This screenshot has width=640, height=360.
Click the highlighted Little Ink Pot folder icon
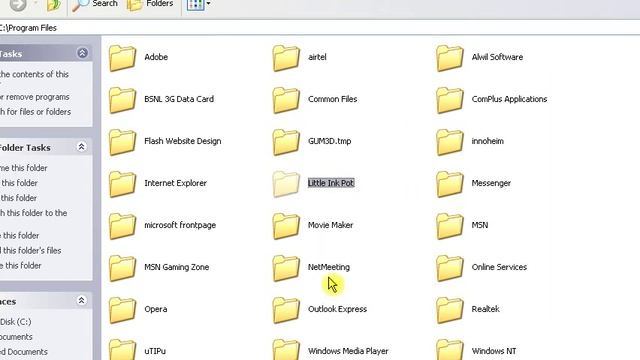pos(286,184)
